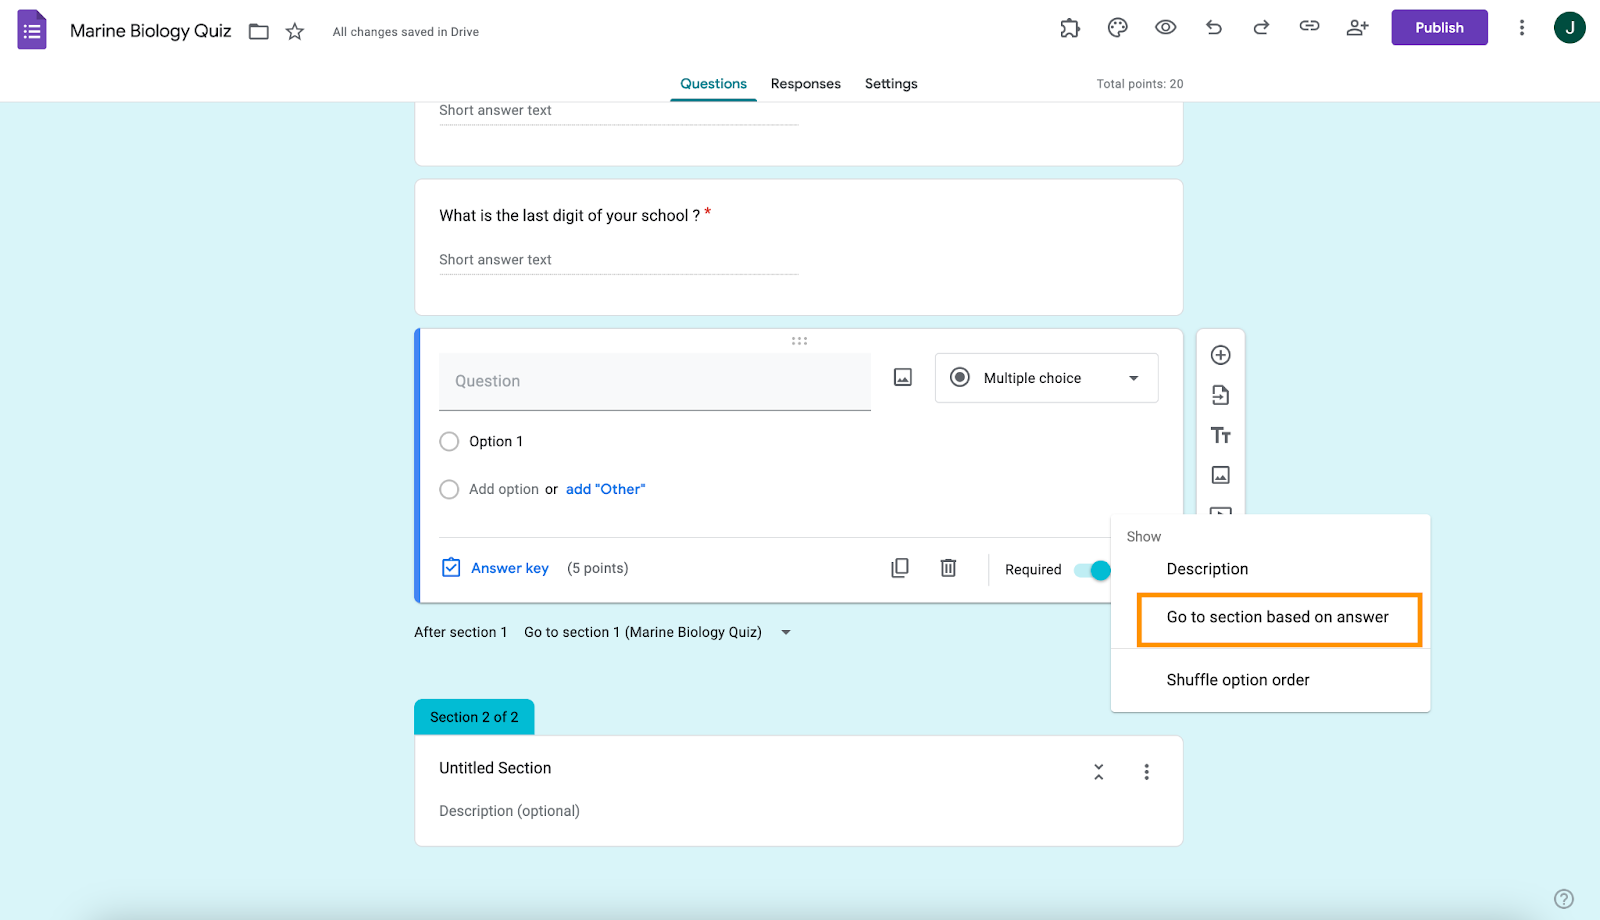The image size is (1600, 920).
Task: Open the add-ons puzzle icon
Action: pyautogui.click(x=1070, y=28)
